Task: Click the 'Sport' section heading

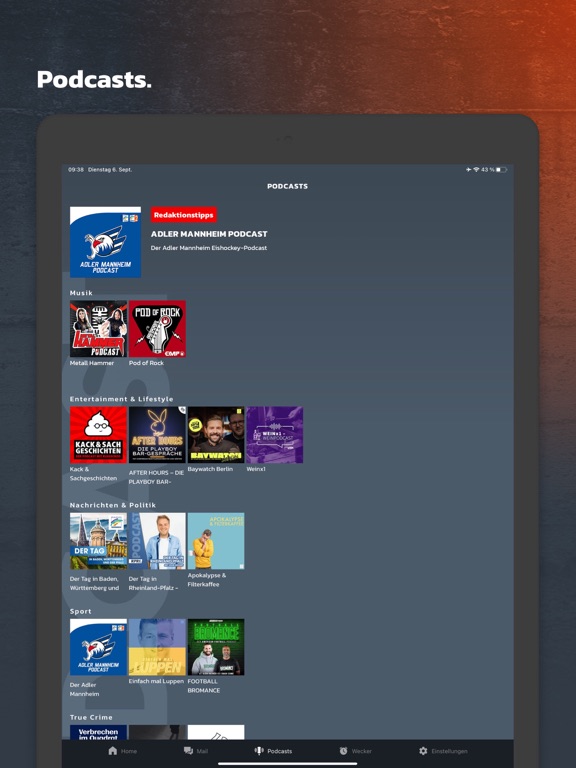Action: 80,611
